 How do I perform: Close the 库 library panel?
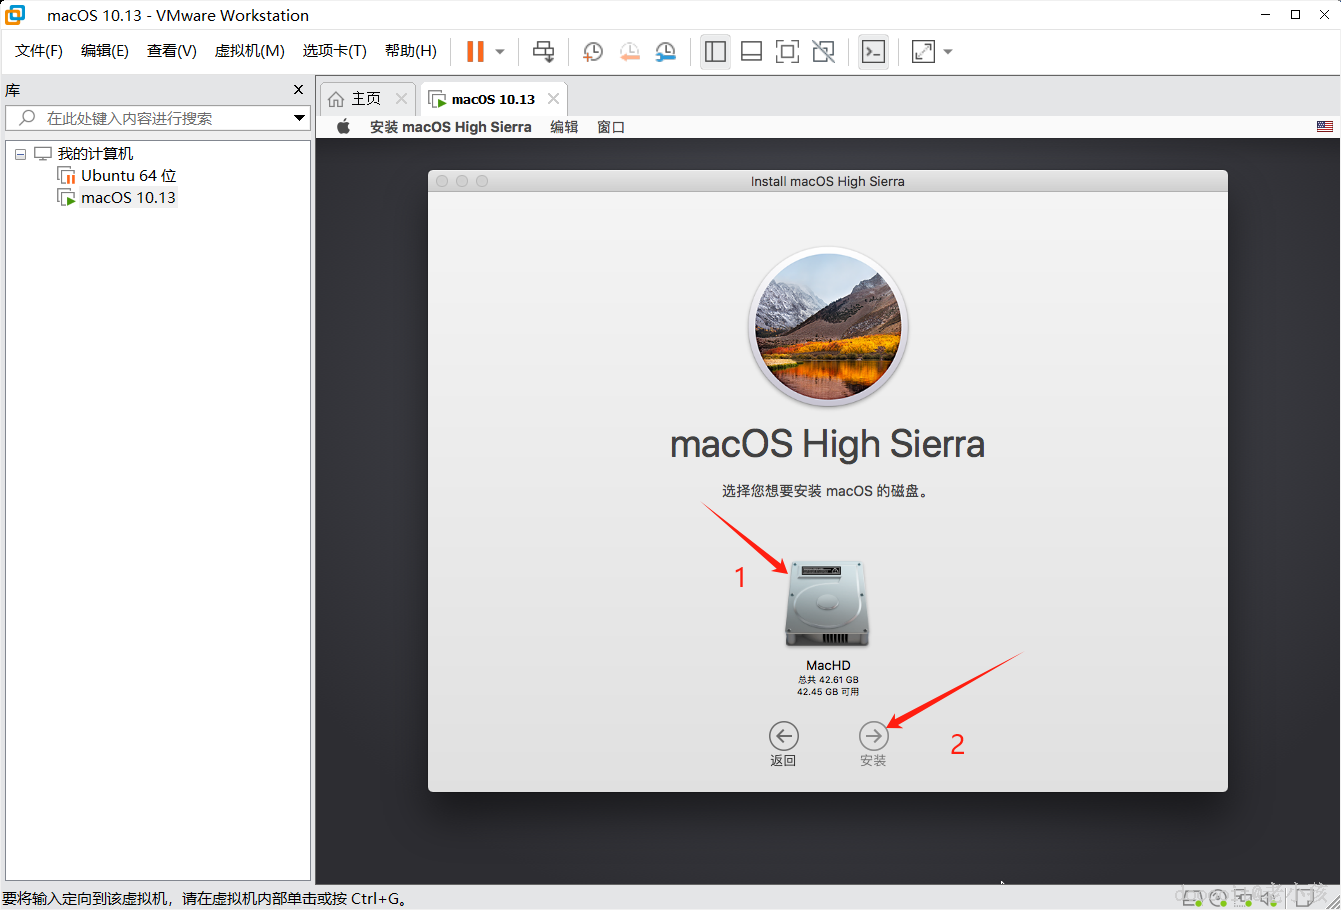298,90
